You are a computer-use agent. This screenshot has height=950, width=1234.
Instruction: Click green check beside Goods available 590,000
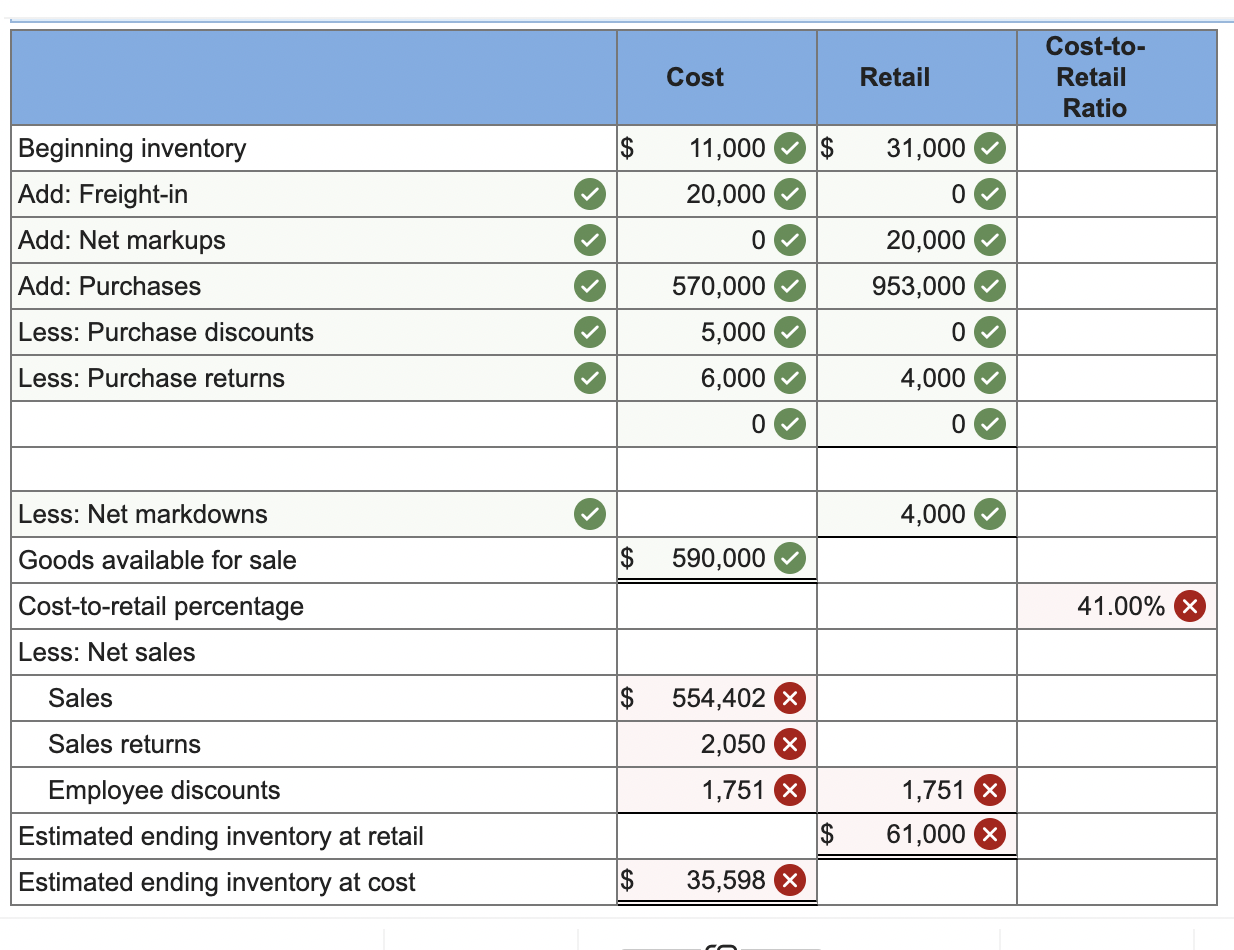[791, 557]
